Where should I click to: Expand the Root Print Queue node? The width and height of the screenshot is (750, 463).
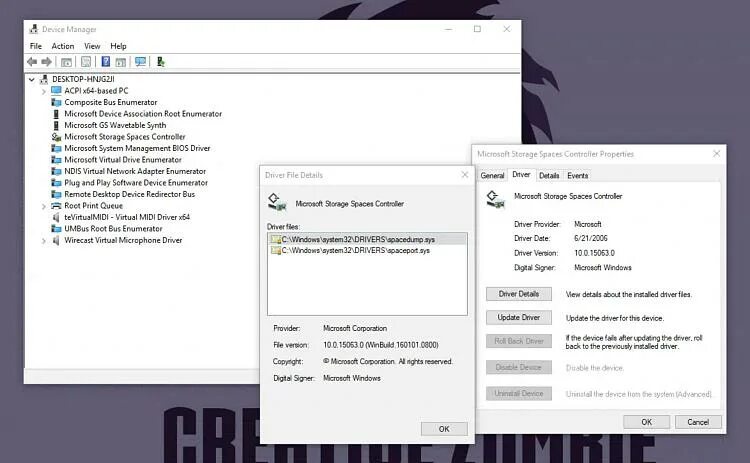click(x=44, y=206)
